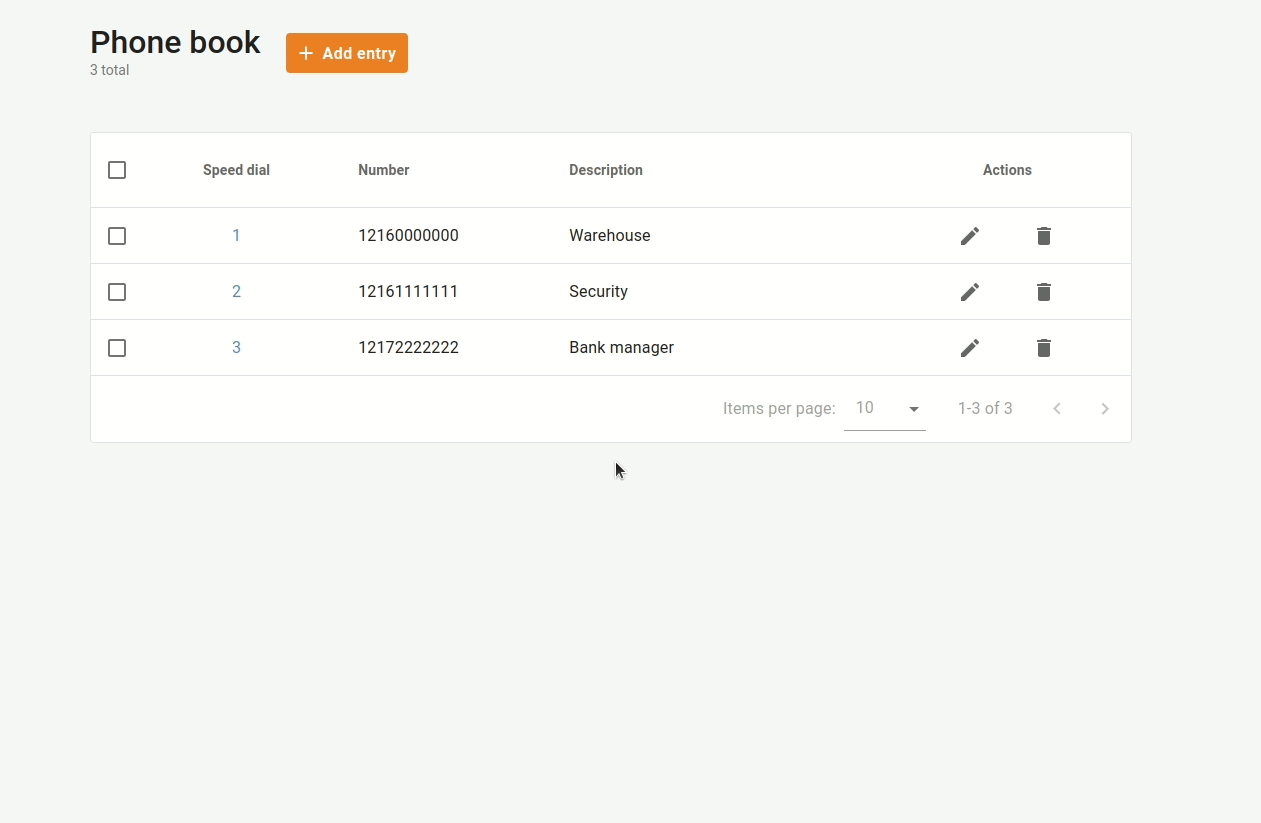1261x823 pixels.
Task: Go to next page using right chevron
Action: click(x=1104, y=408)
